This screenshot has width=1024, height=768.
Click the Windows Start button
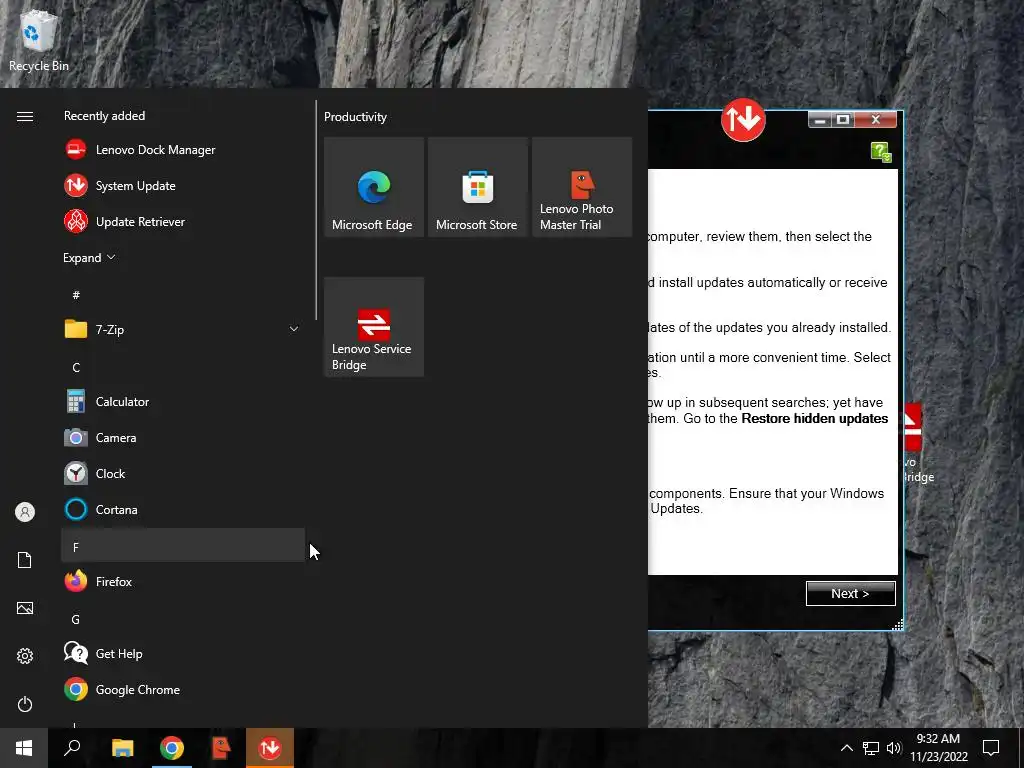pos(24,748)
